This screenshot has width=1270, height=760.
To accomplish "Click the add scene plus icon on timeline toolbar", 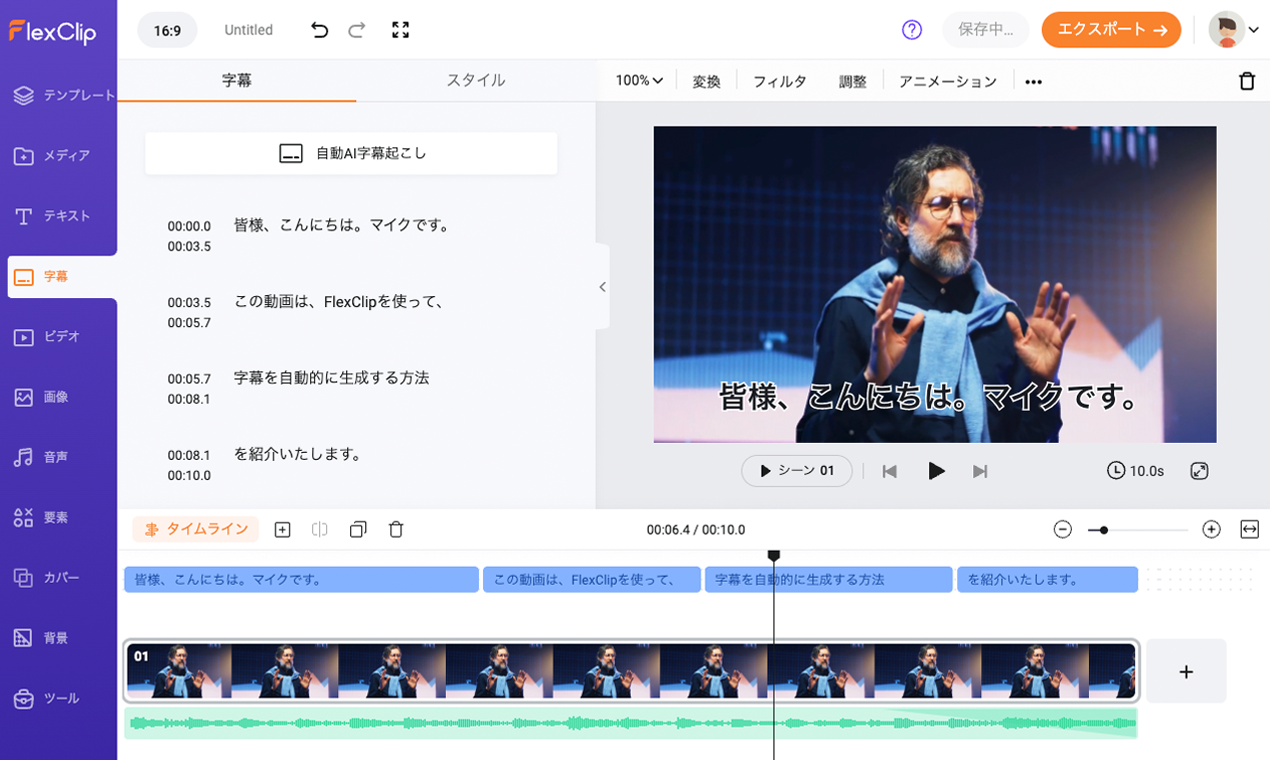I will tap(282, 529).
